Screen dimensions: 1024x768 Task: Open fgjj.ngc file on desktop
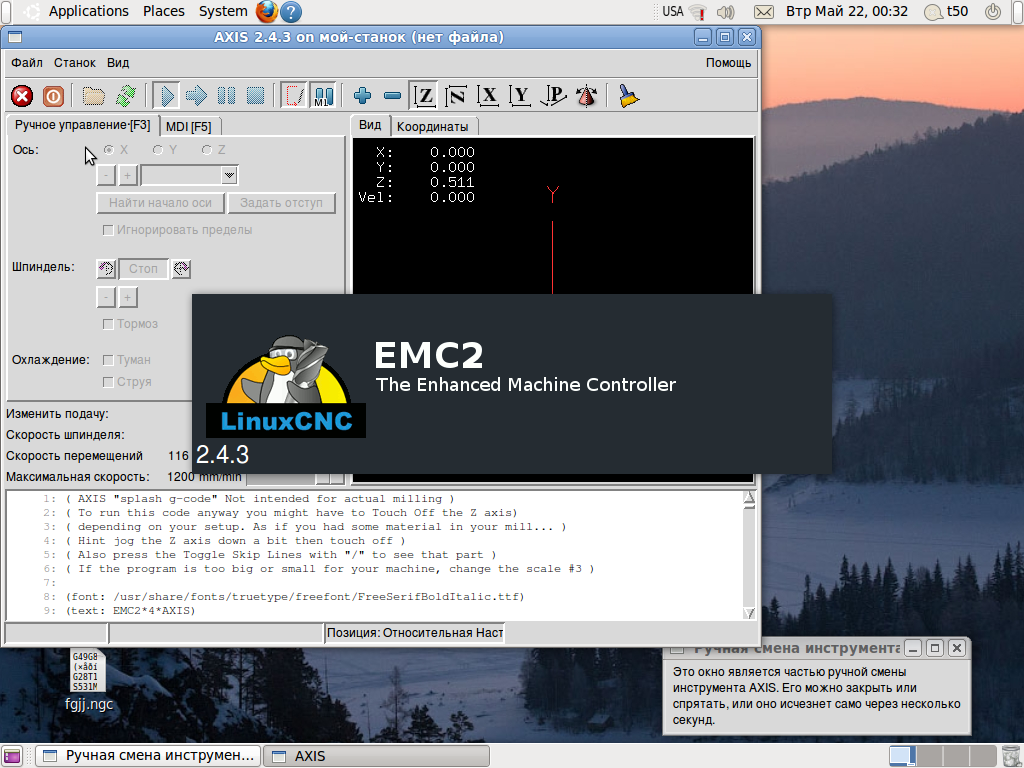click(x=88, y=679)
